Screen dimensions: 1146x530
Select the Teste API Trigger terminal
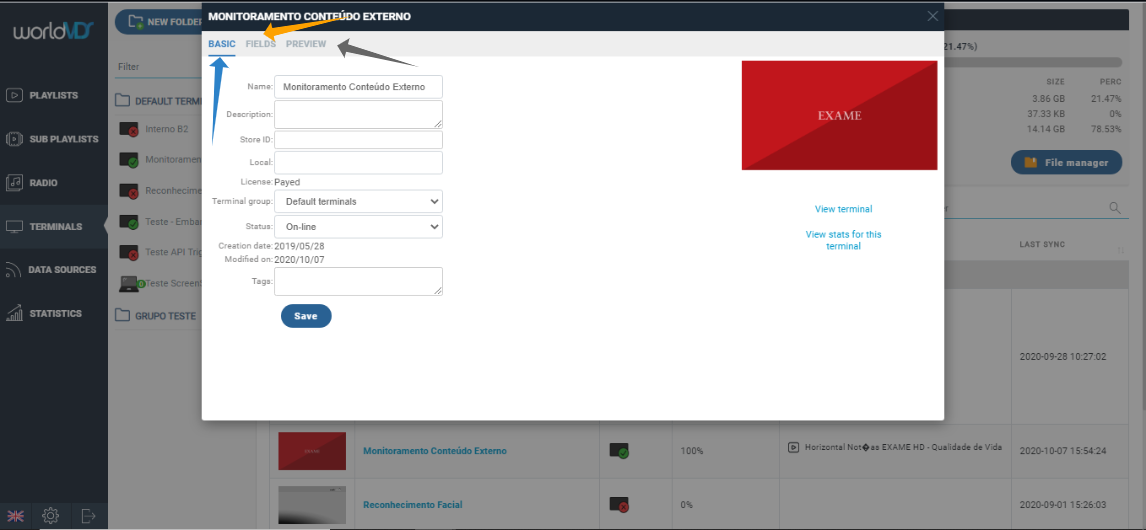(161, 253)
